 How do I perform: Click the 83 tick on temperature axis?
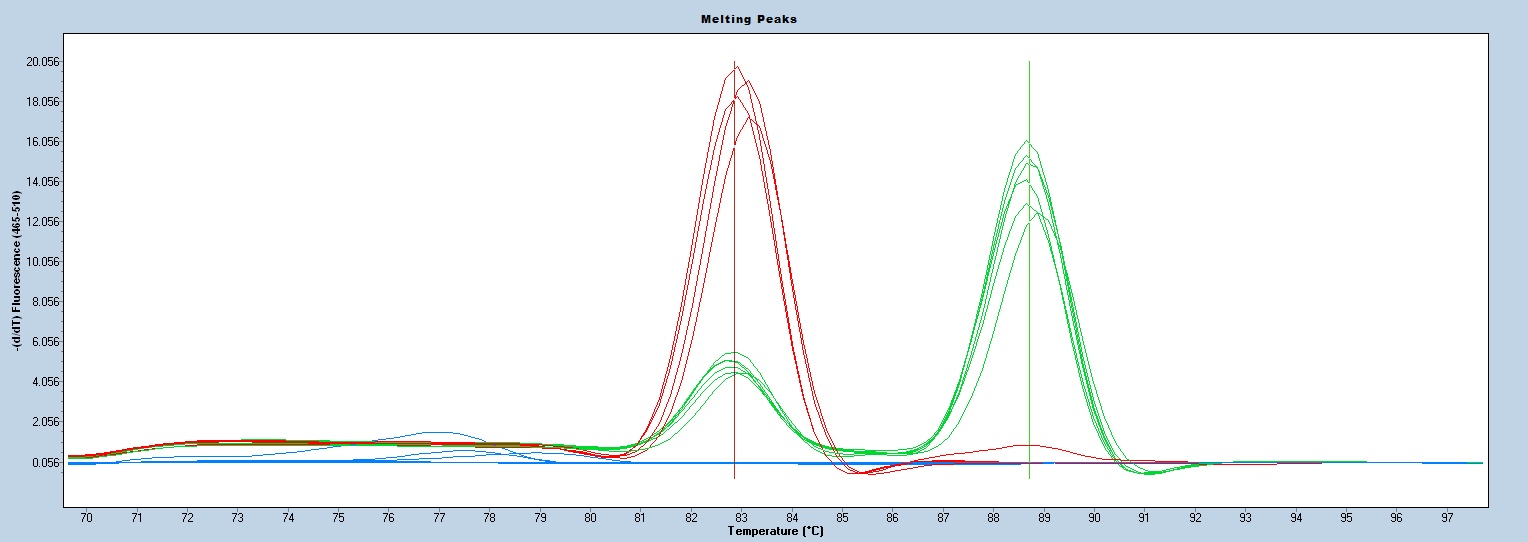(x=741, y=517)
